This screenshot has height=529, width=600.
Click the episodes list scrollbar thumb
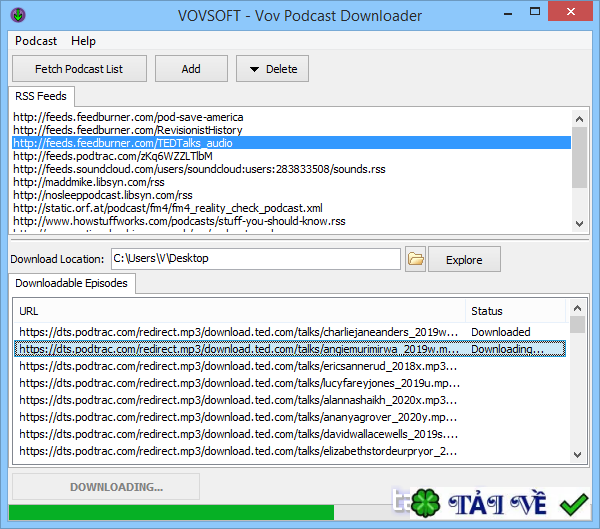pos(577,325)
